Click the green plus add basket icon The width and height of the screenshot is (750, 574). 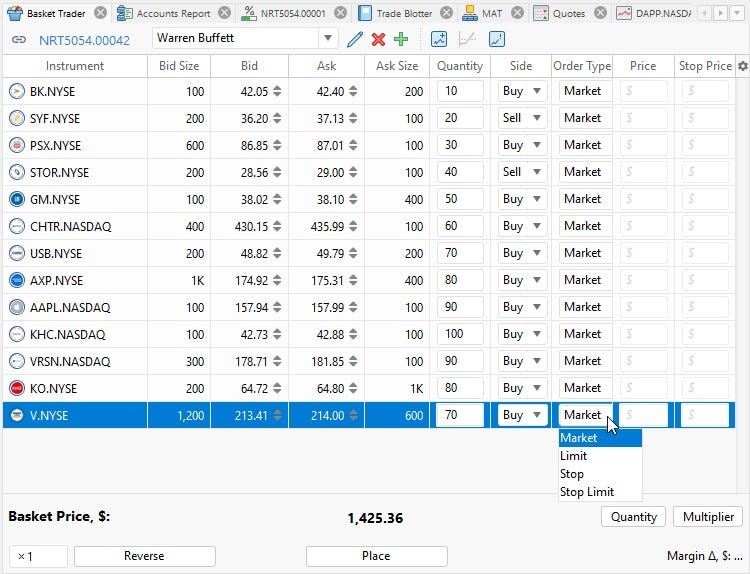[x=401, y=39]
